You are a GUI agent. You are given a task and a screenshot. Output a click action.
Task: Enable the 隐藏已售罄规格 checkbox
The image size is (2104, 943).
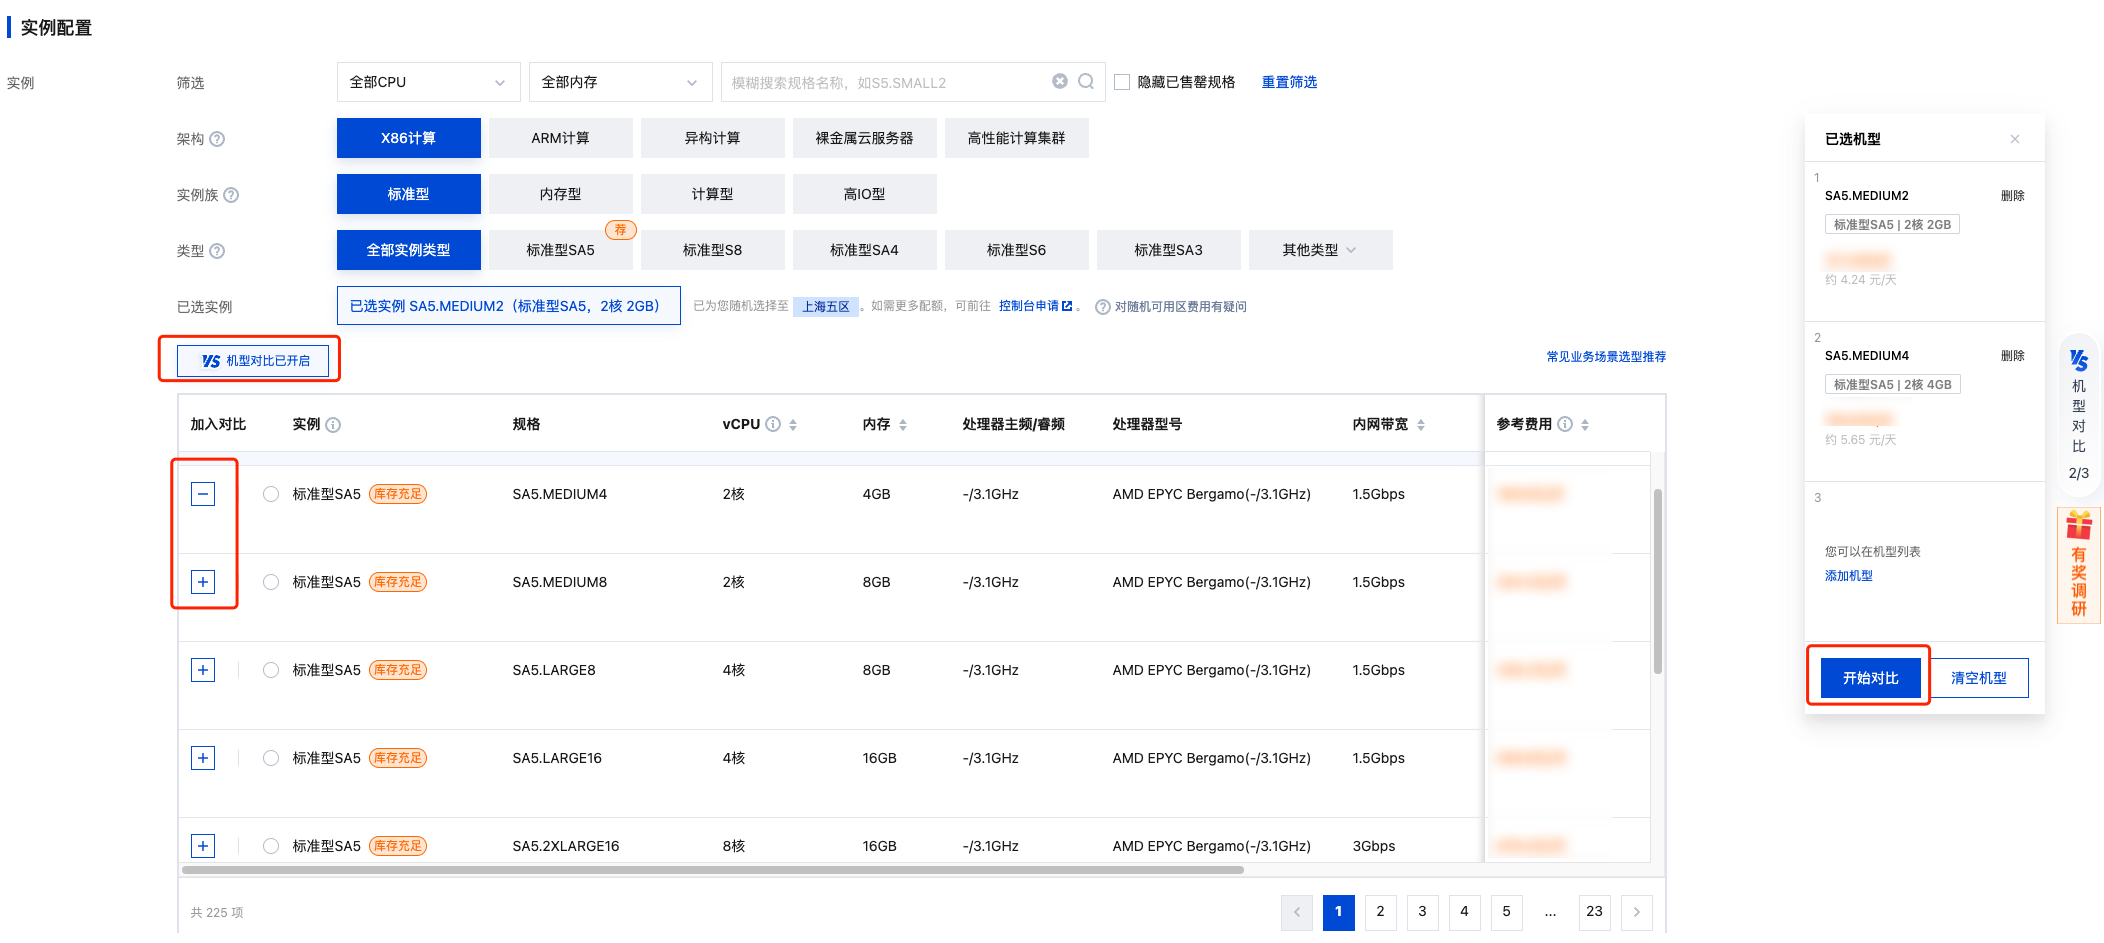click(x=1122, y=82)
